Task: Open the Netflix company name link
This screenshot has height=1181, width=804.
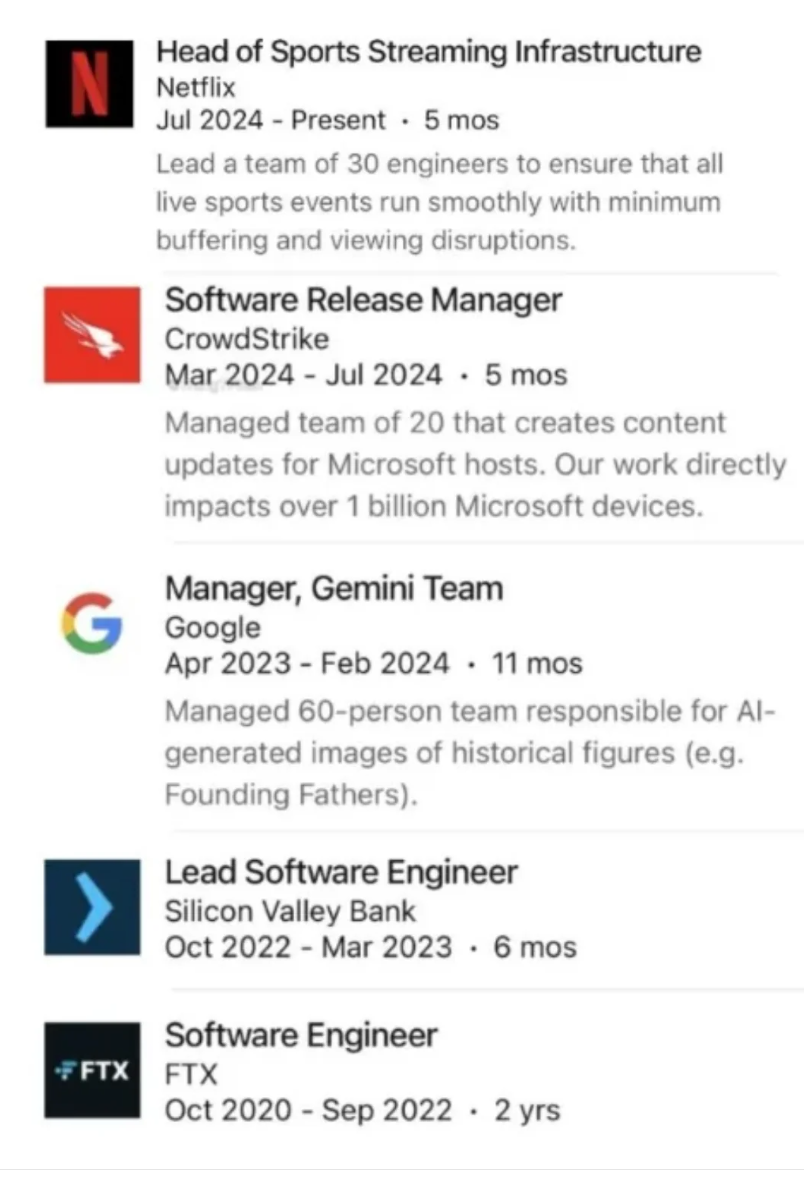Action: [x=196, y=87]
